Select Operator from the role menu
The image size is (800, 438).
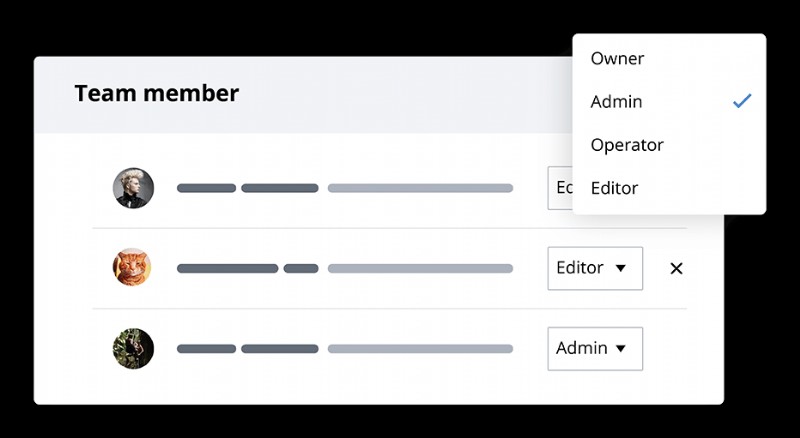click(627, 145)
